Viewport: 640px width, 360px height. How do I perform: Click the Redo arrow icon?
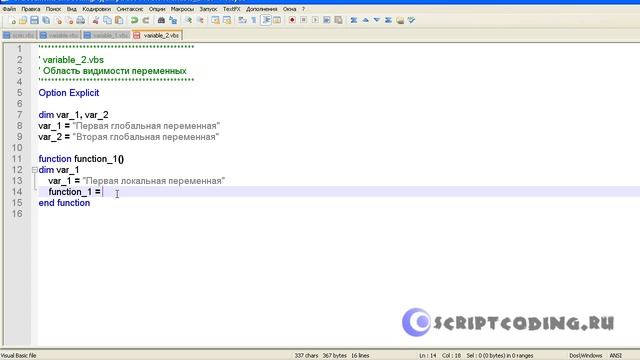[x=146, y=20]
